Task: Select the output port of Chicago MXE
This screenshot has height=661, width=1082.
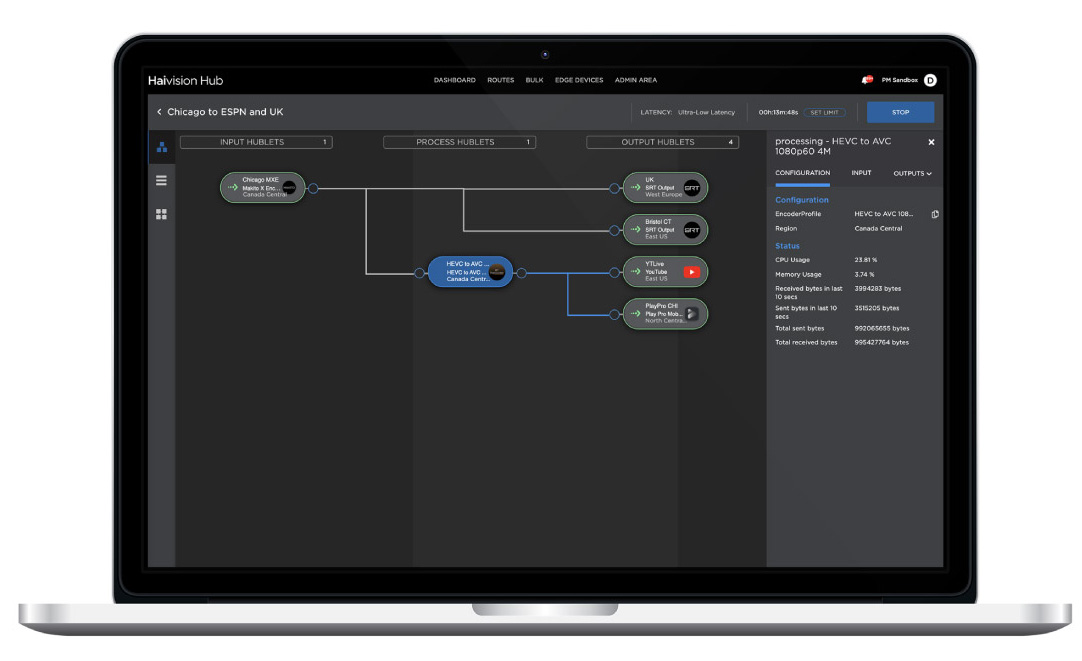Action: (313, 188)
